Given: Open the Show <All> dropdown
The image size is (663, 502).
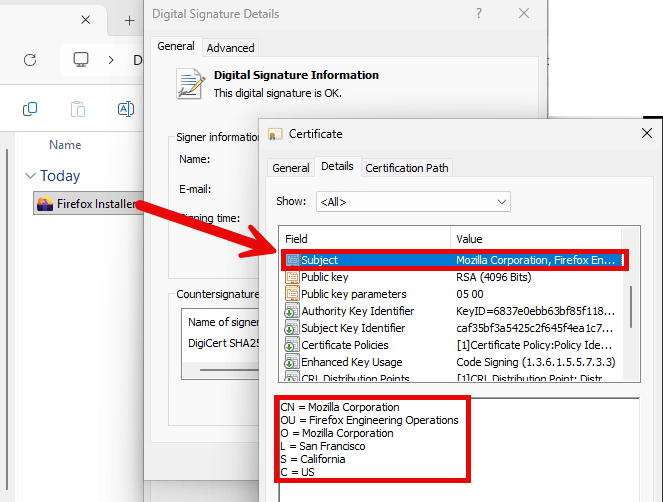Looking at the screenshot, I should 413,202.
